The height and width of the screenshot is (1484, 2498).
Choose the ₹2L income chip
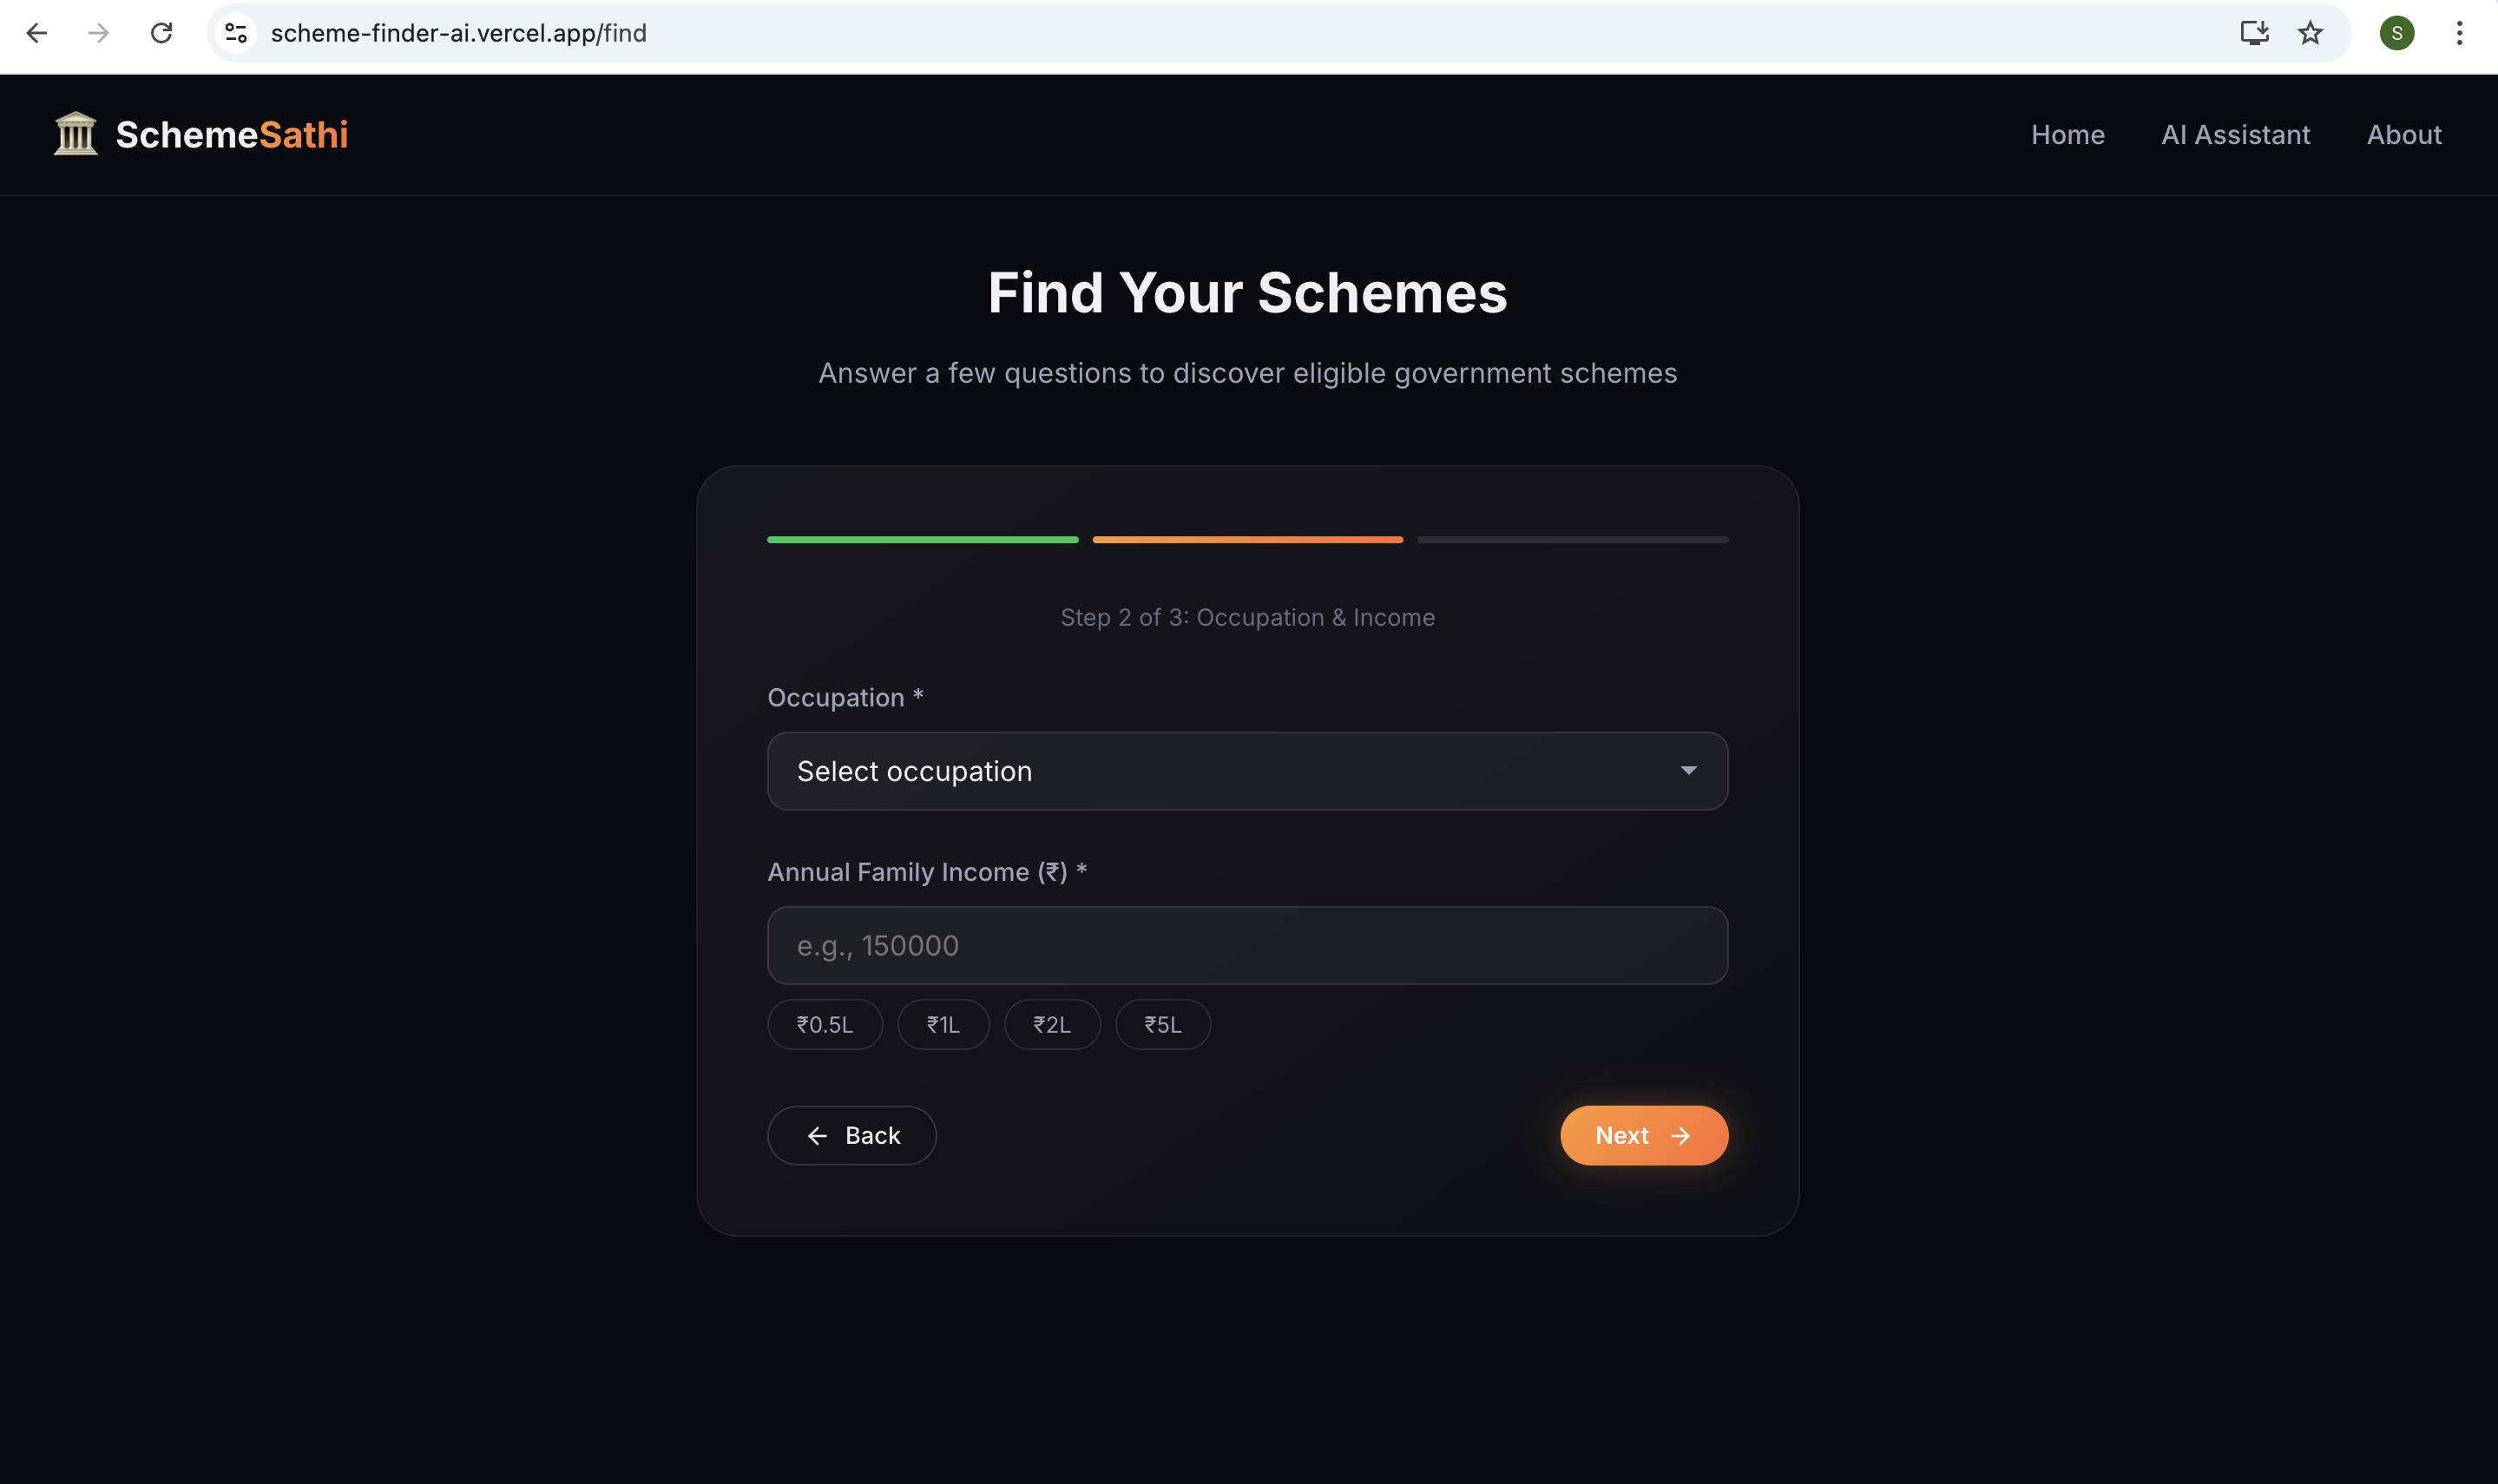click(x=1052, y=1024)
